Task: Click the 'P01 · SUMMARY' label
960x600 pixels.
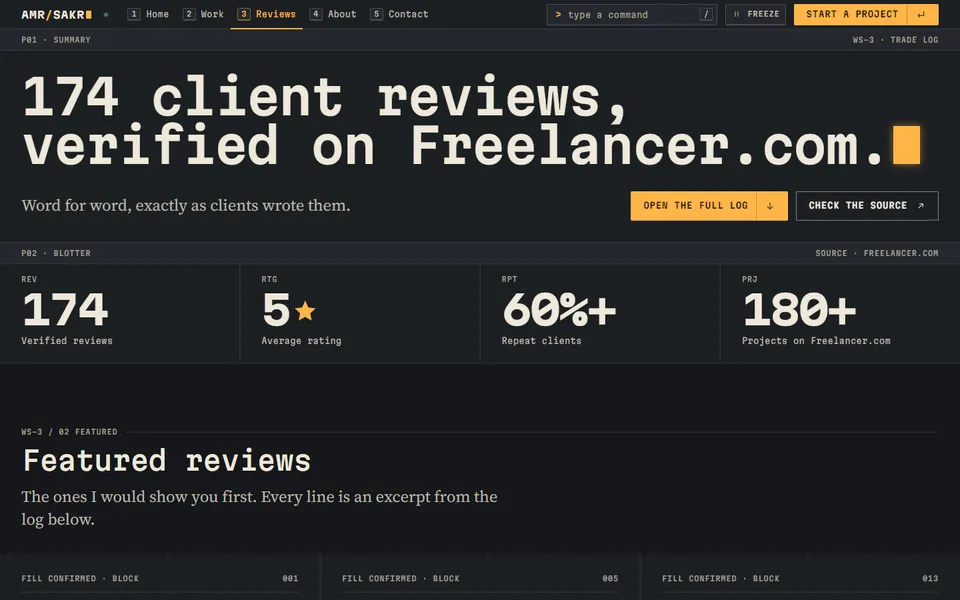Action: [x=56, y=40]
